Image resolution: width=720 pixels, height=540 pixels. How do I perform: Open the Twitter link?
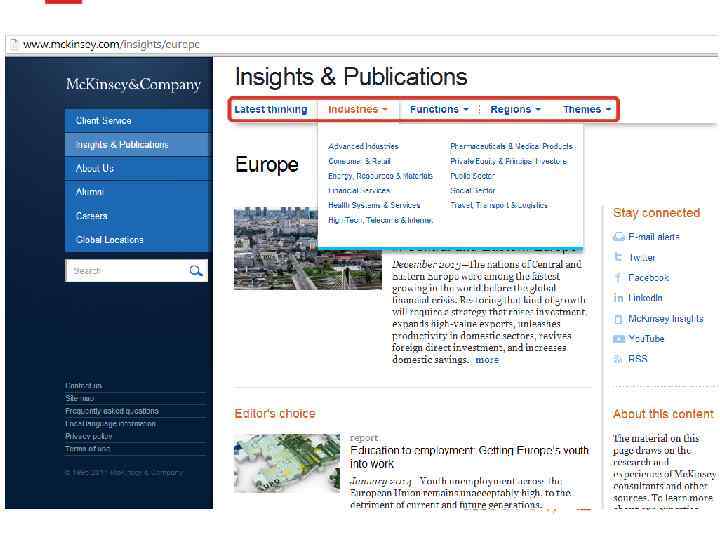click(641, 258)
